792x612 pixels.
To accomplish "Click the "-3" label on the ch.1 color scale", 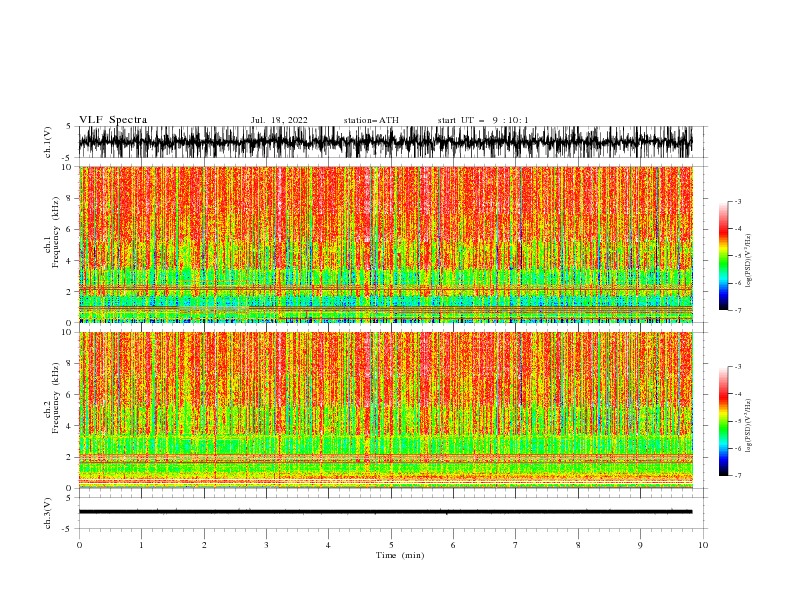I will click(737, 201).
